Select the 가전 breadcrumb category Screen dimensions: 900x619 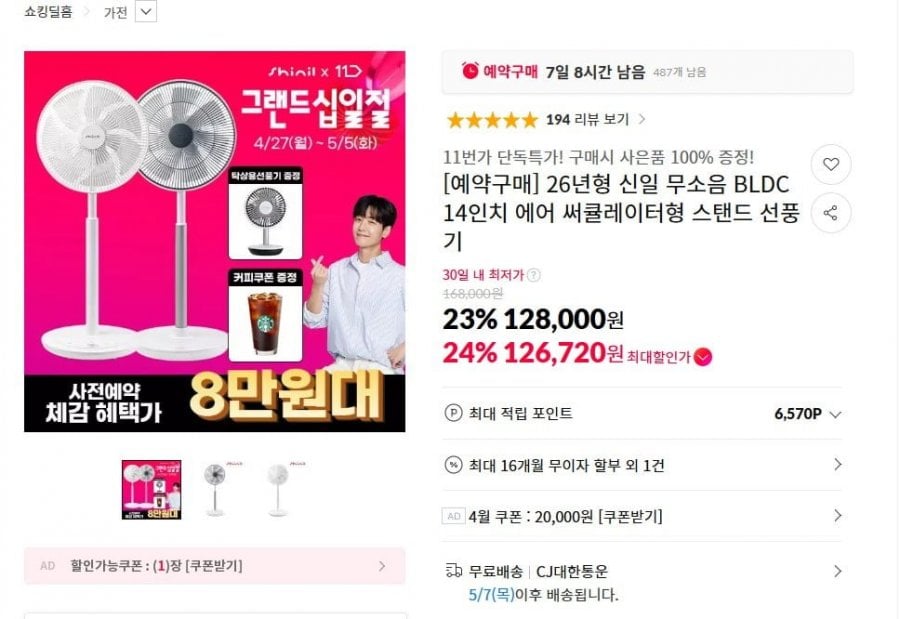pos(115,12)
